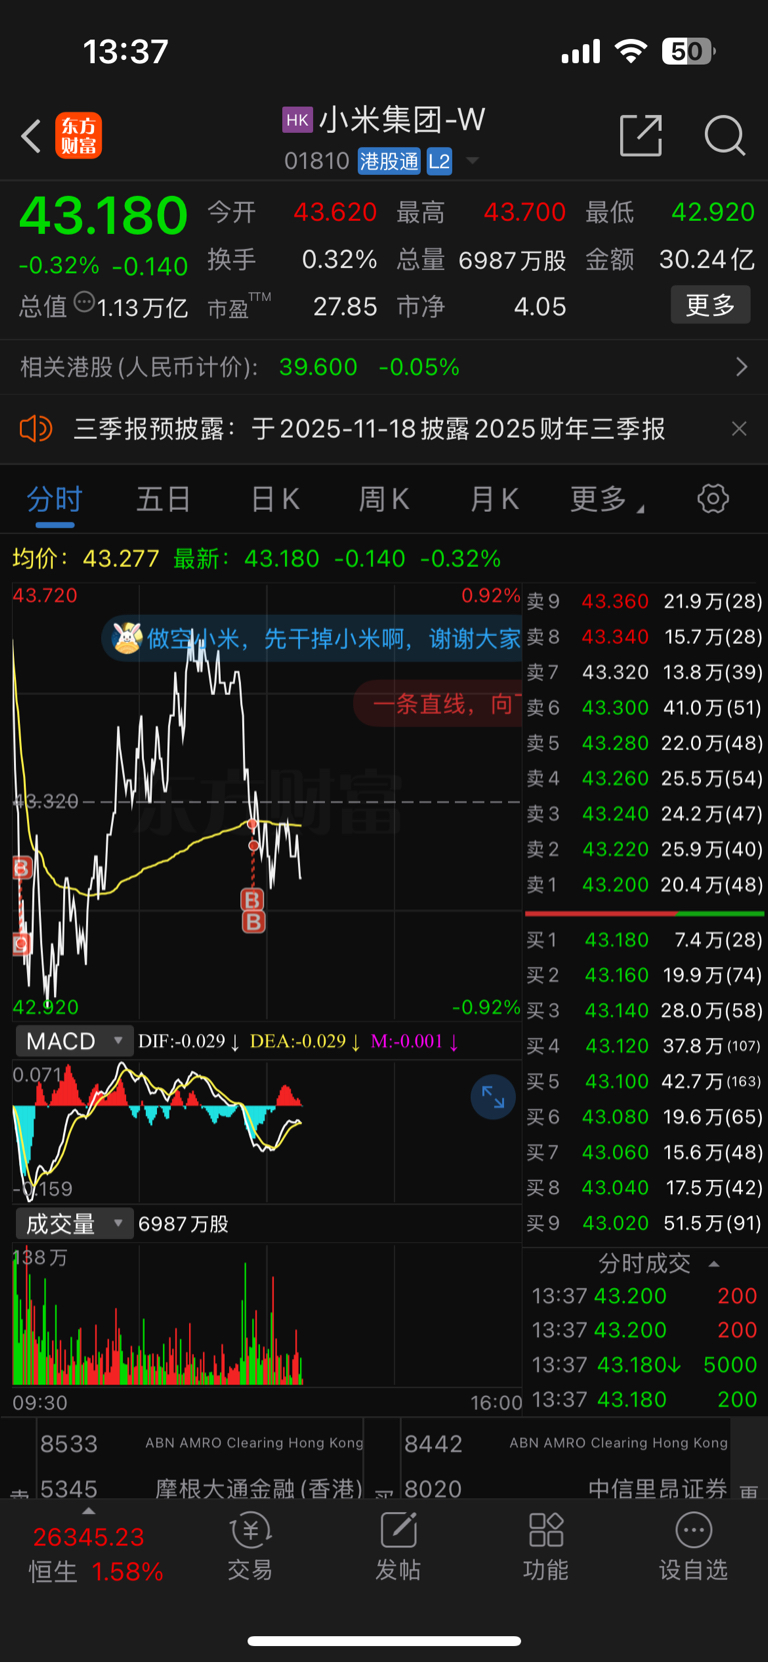Select the 卖1 43.200 order row

tap(645, 884)
